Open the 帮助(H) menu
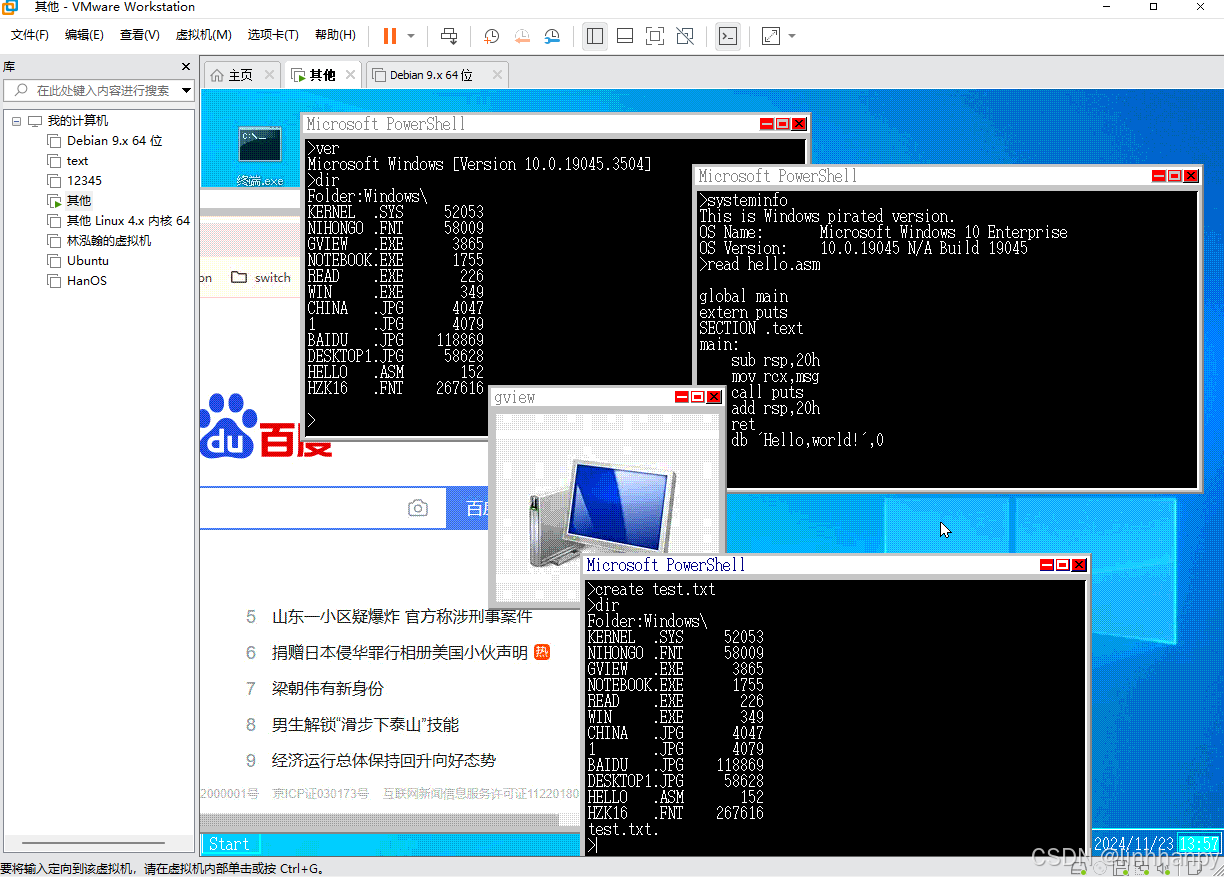 coord(335,35)
